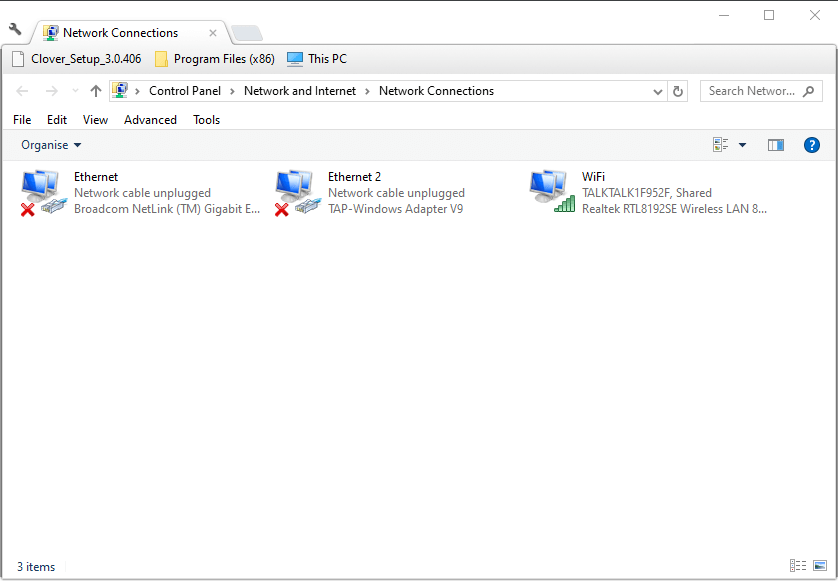Click TALKTALK1F952F, Shared status text

coord(647,193)
